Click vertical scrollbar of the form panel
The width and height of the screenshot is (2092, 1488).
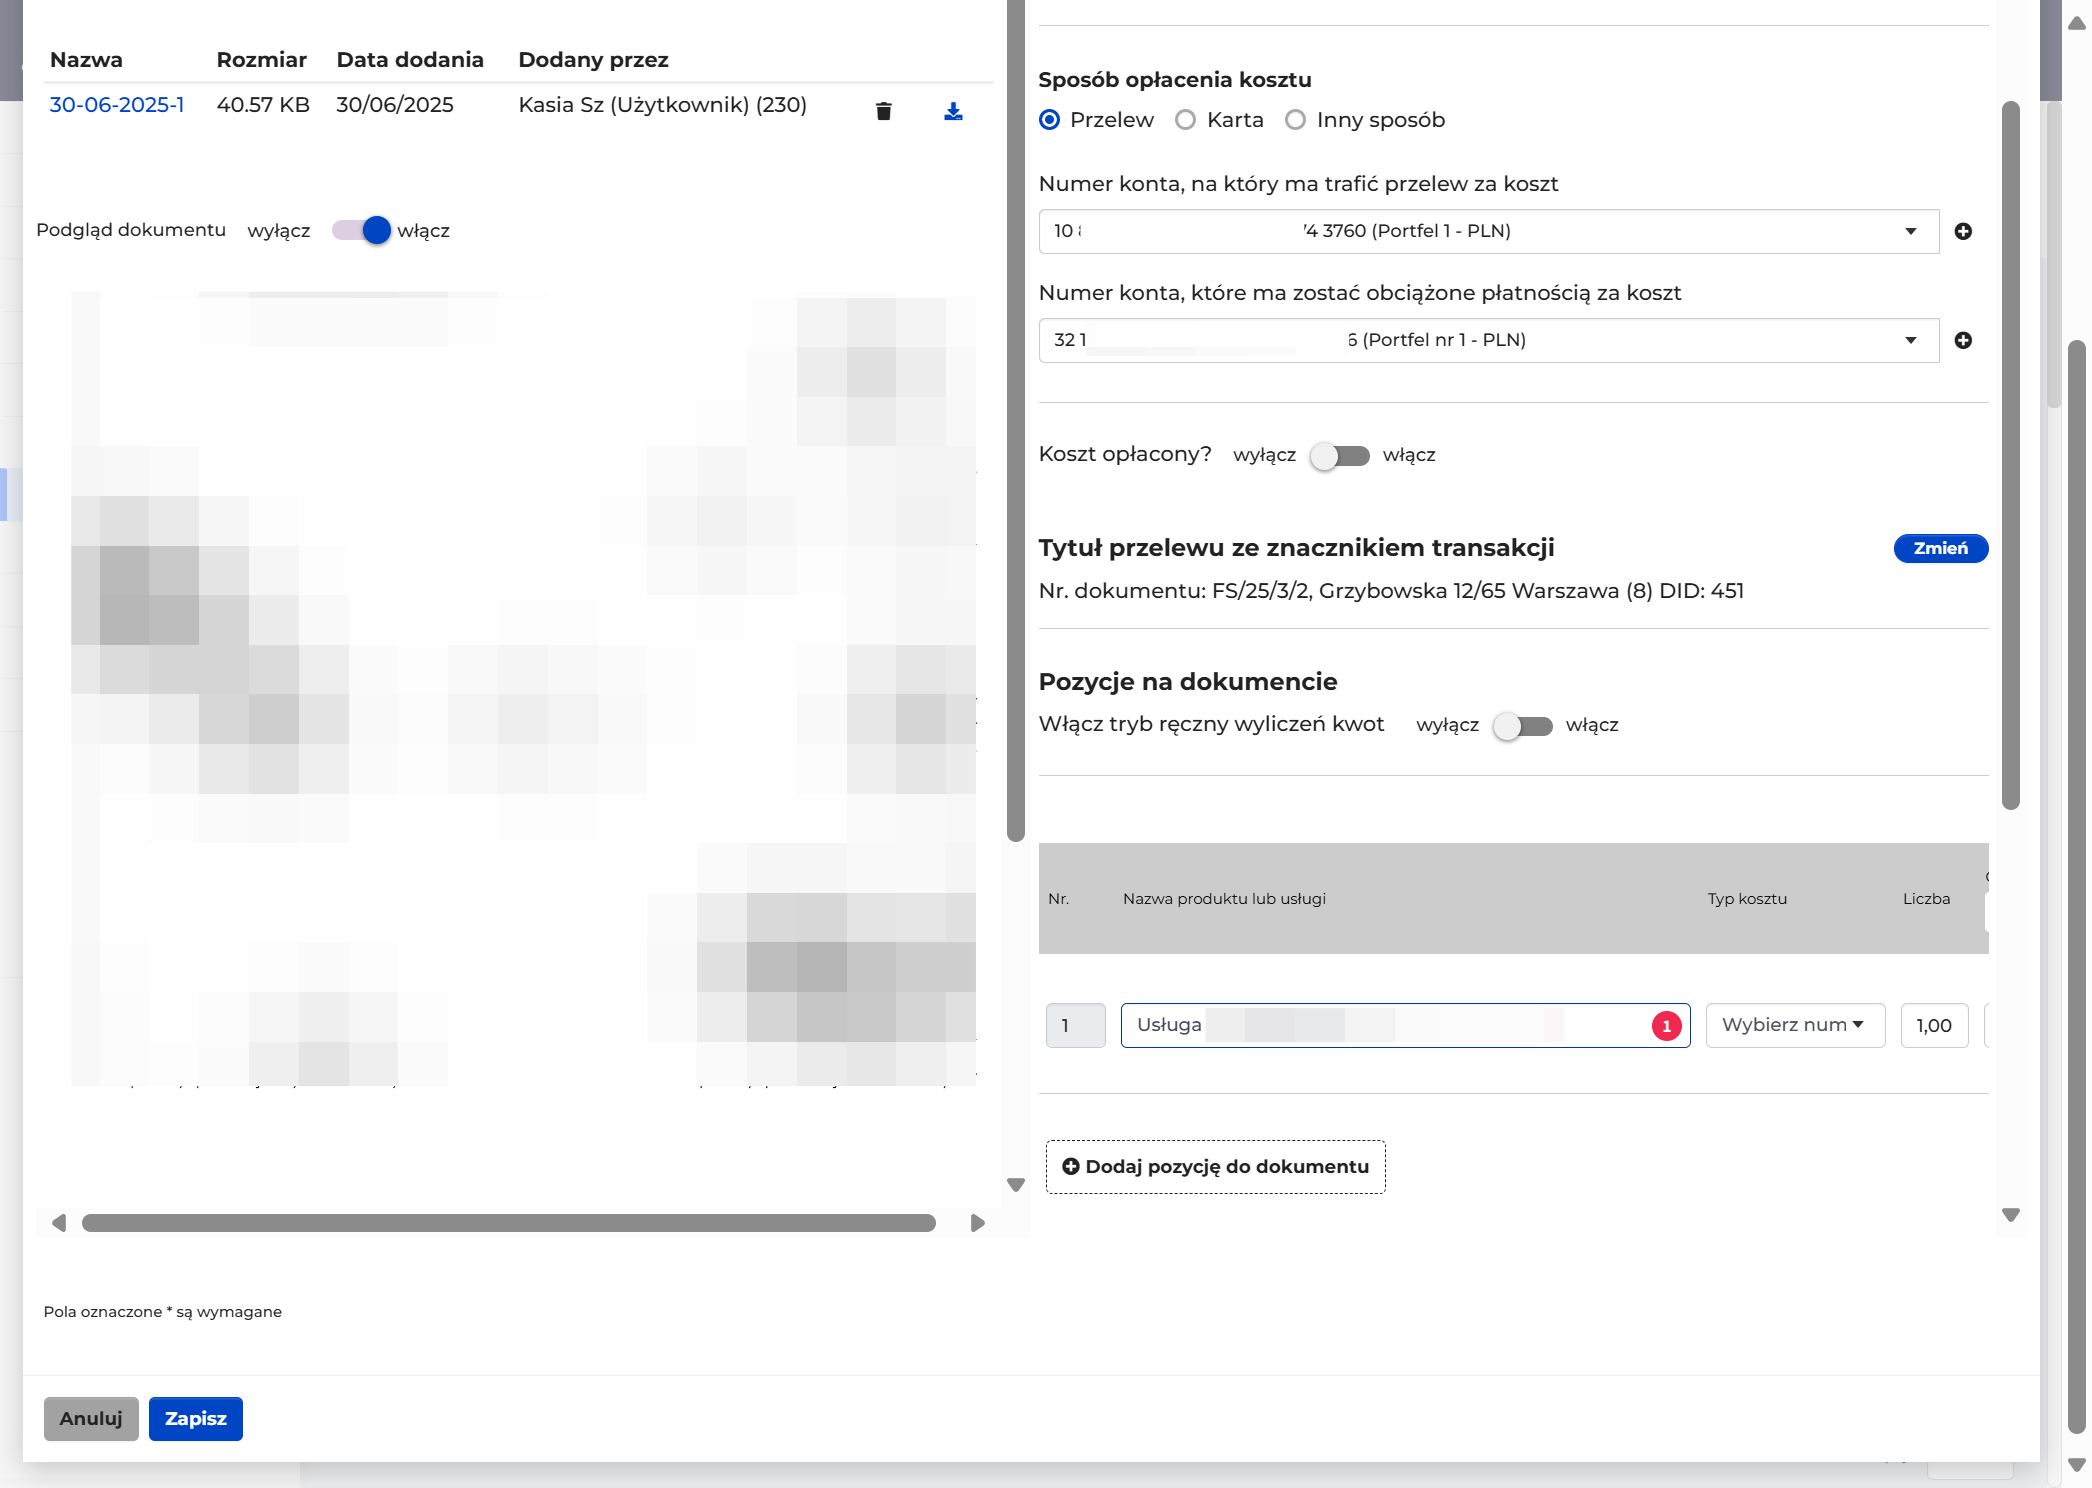tap(2011, 455)
